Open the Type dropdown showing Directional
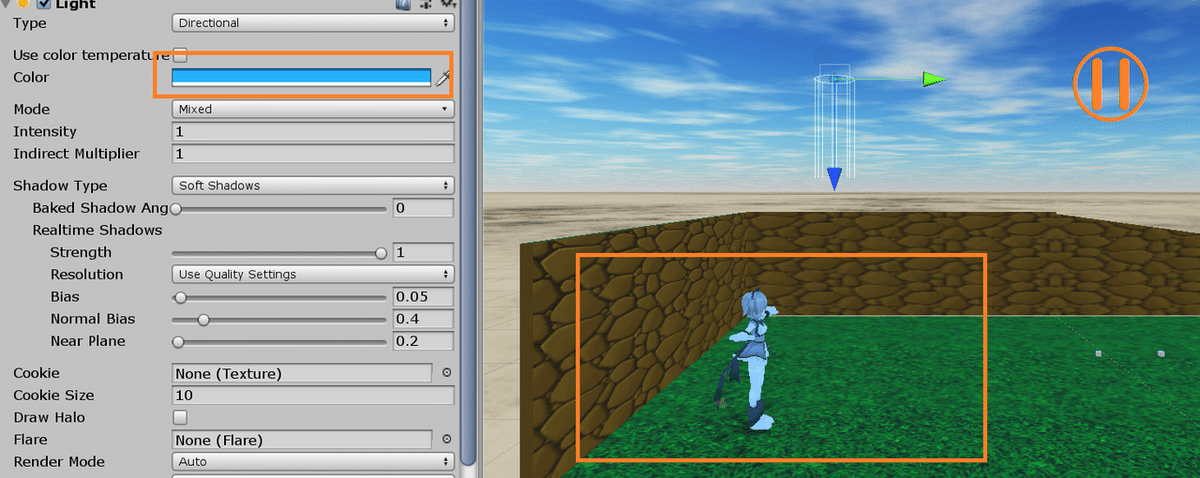The height and width of the screenshot is (478, 1200). tap(313, 22)
